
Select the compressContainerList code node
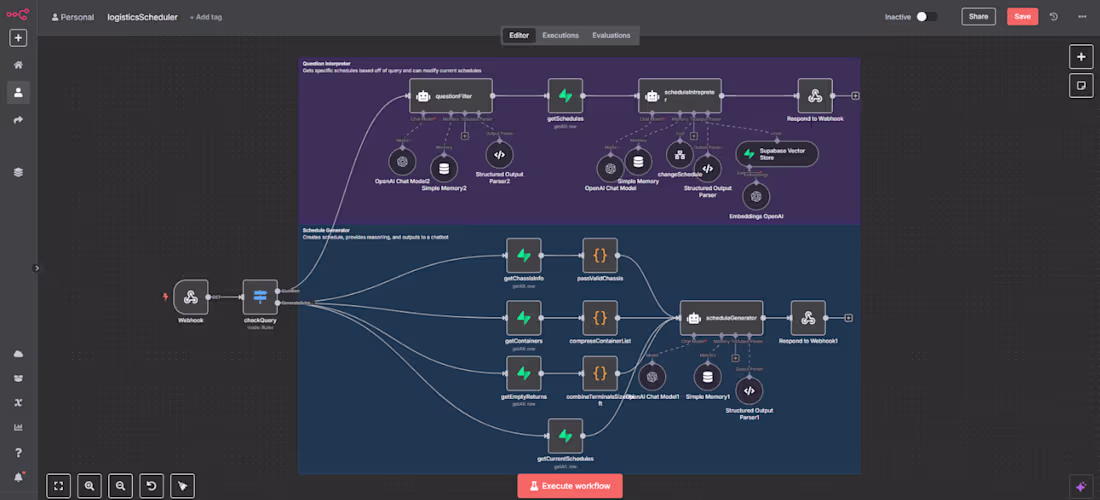[600, 318]
